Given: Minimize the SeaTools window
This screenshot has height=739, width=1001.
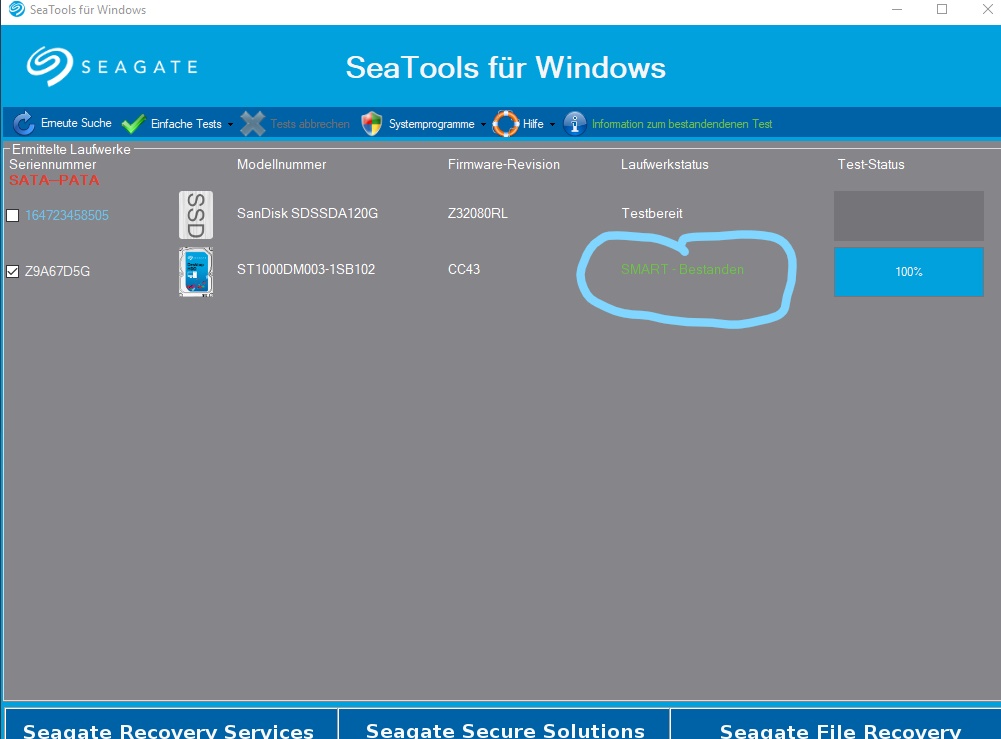Looking at the screenshot, I should 897,10.
